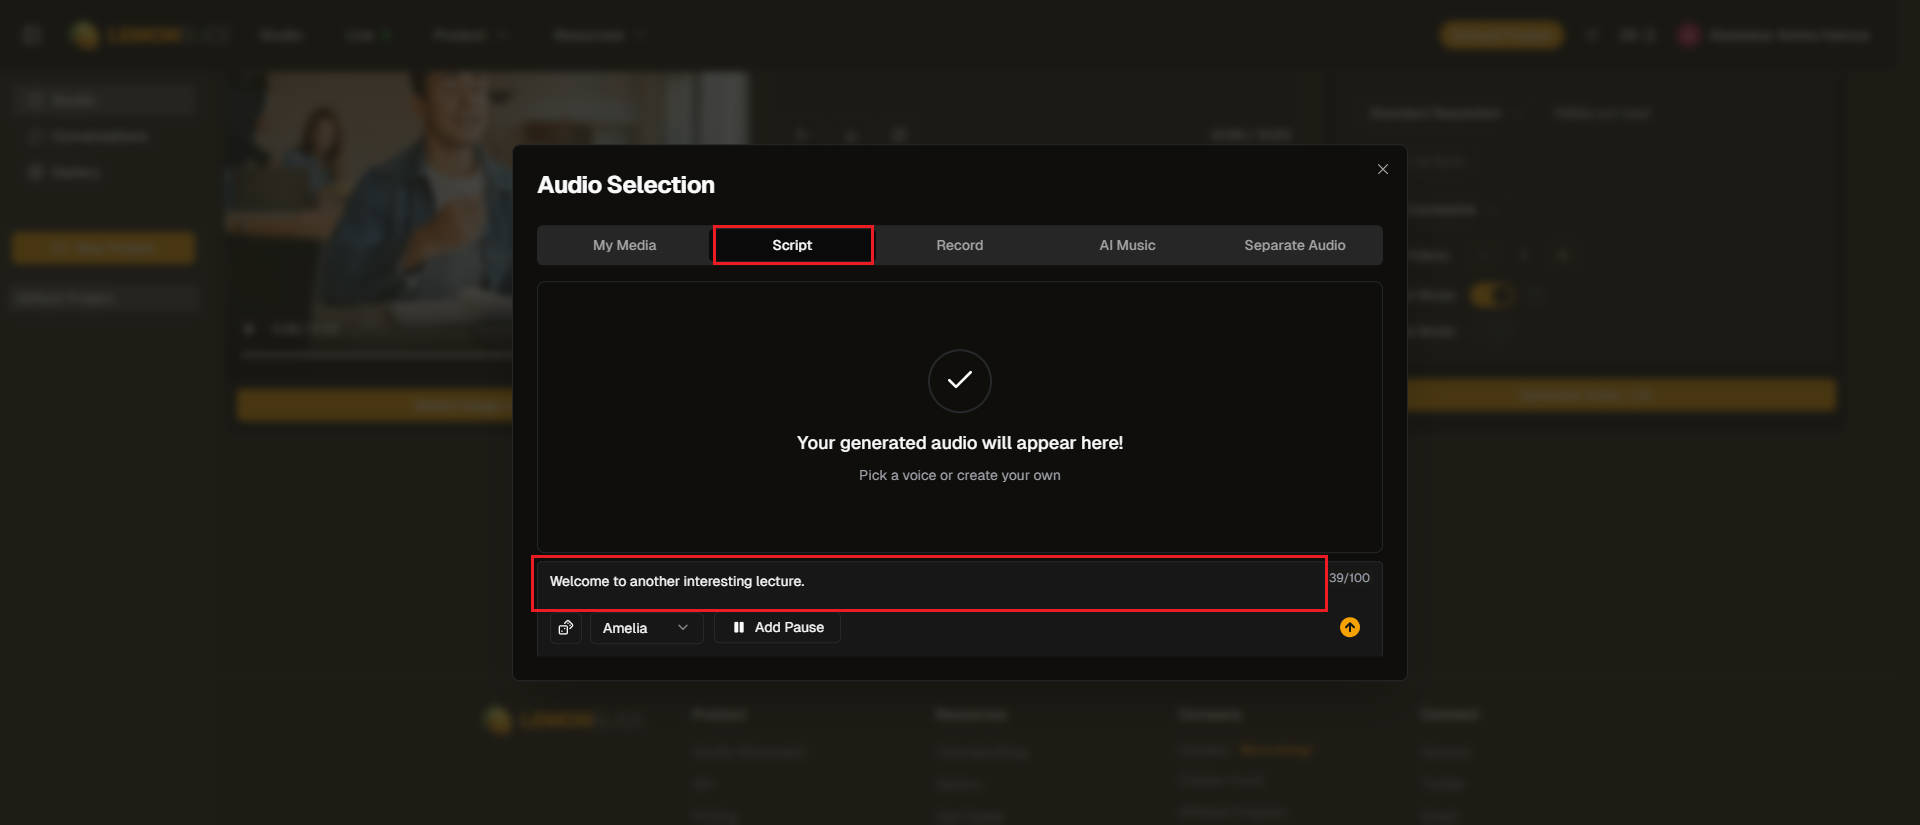The height and width of the screenshot is (825, 1920).
Task: Click the pause icon in Add Pause
Action: click(x=739, y=628)
